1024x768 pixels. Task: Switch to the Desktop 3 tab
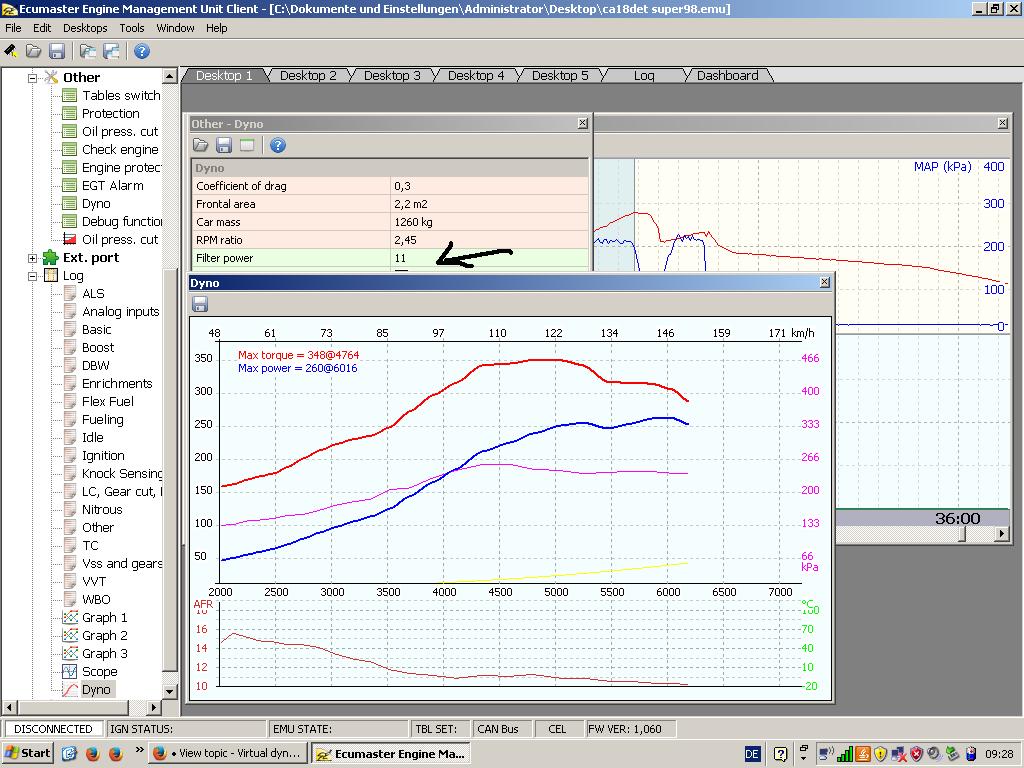click(392, 75)
